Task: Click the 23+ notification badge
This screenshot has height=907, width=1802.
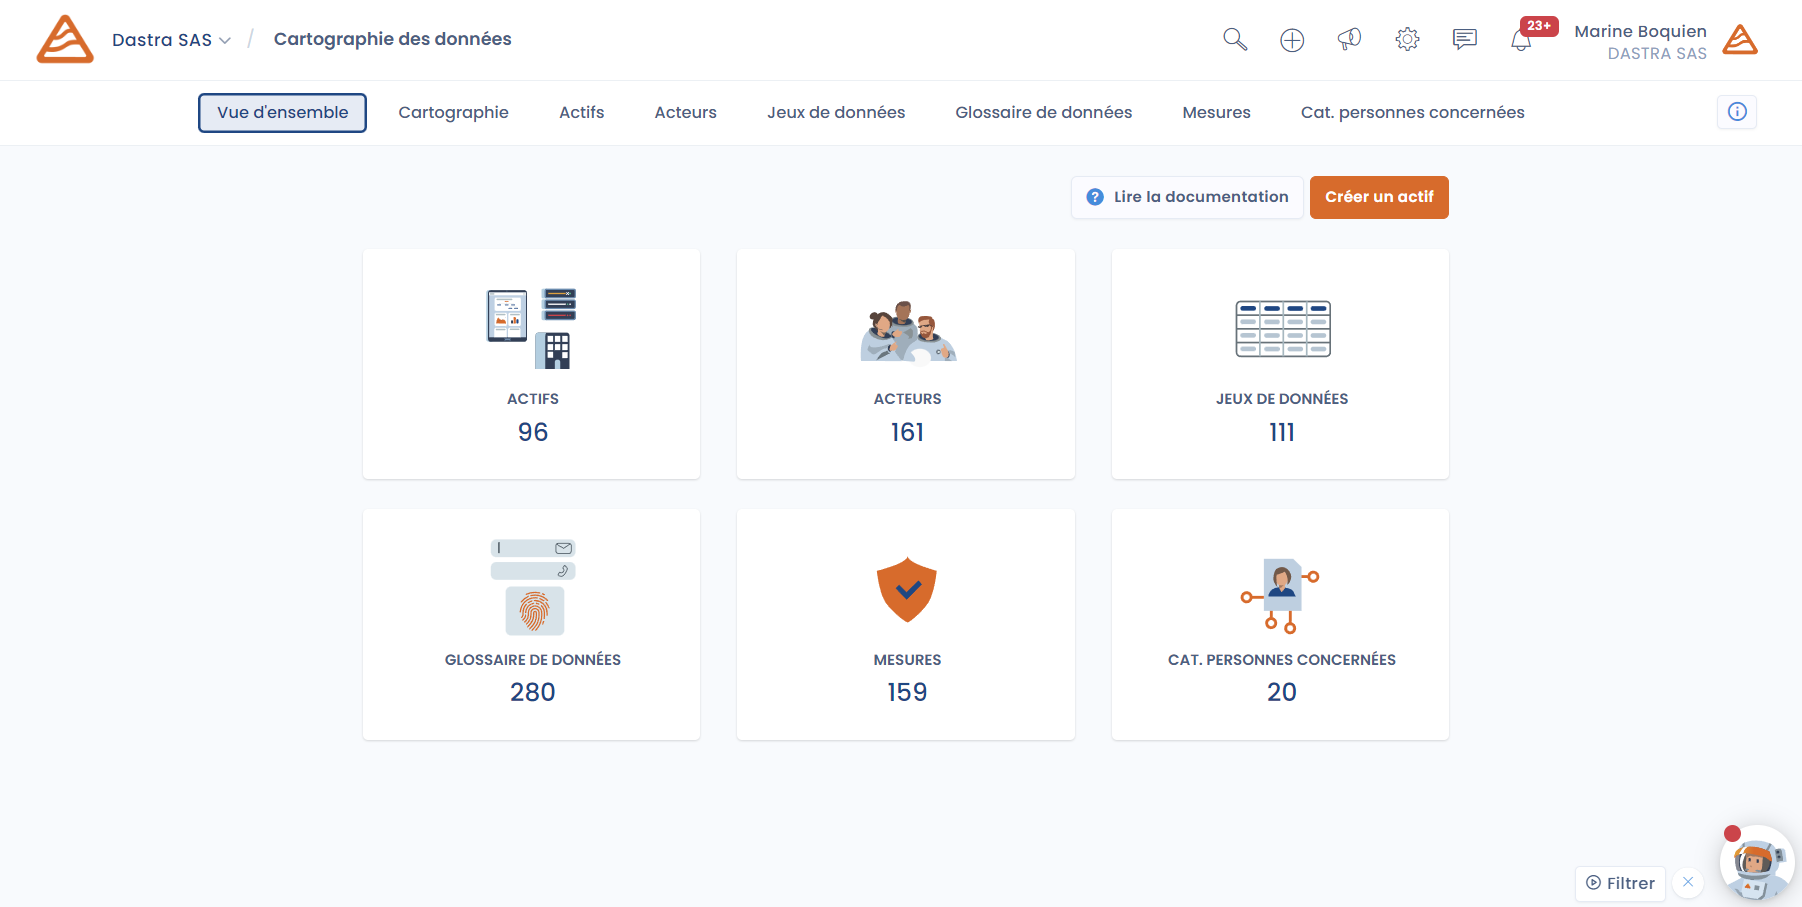Action: (x=1539, y=26)
